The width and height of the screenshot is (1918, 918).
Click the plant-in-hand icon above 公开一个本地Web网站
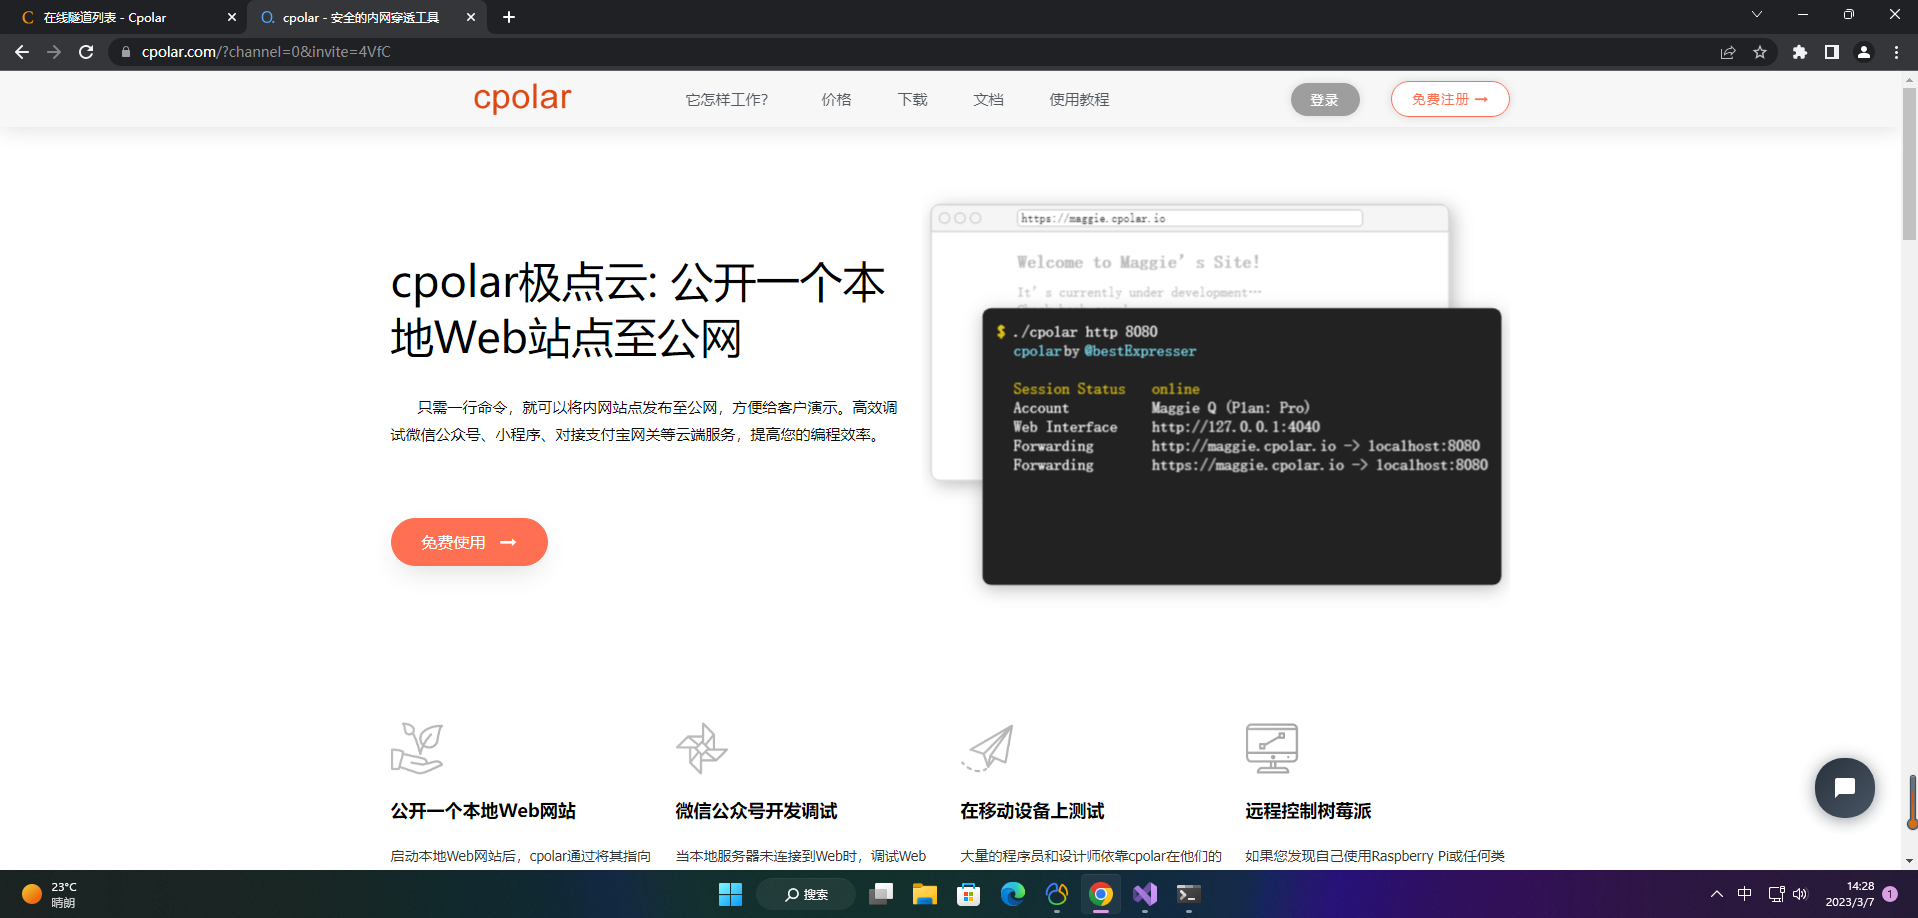click(x=417, y=748)
